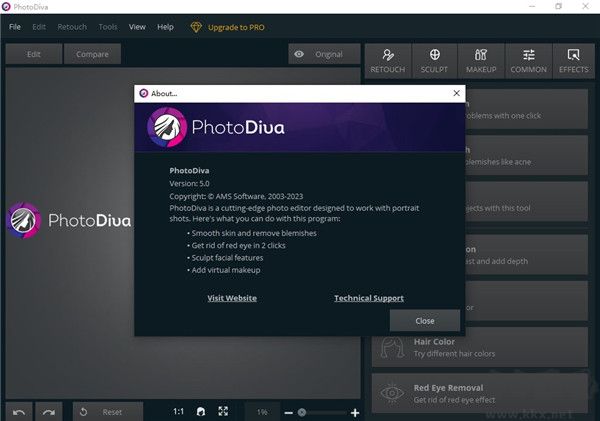Click the About dialog title icon
This screenshot has width=600, height=421.
click(x=143, y=93)
